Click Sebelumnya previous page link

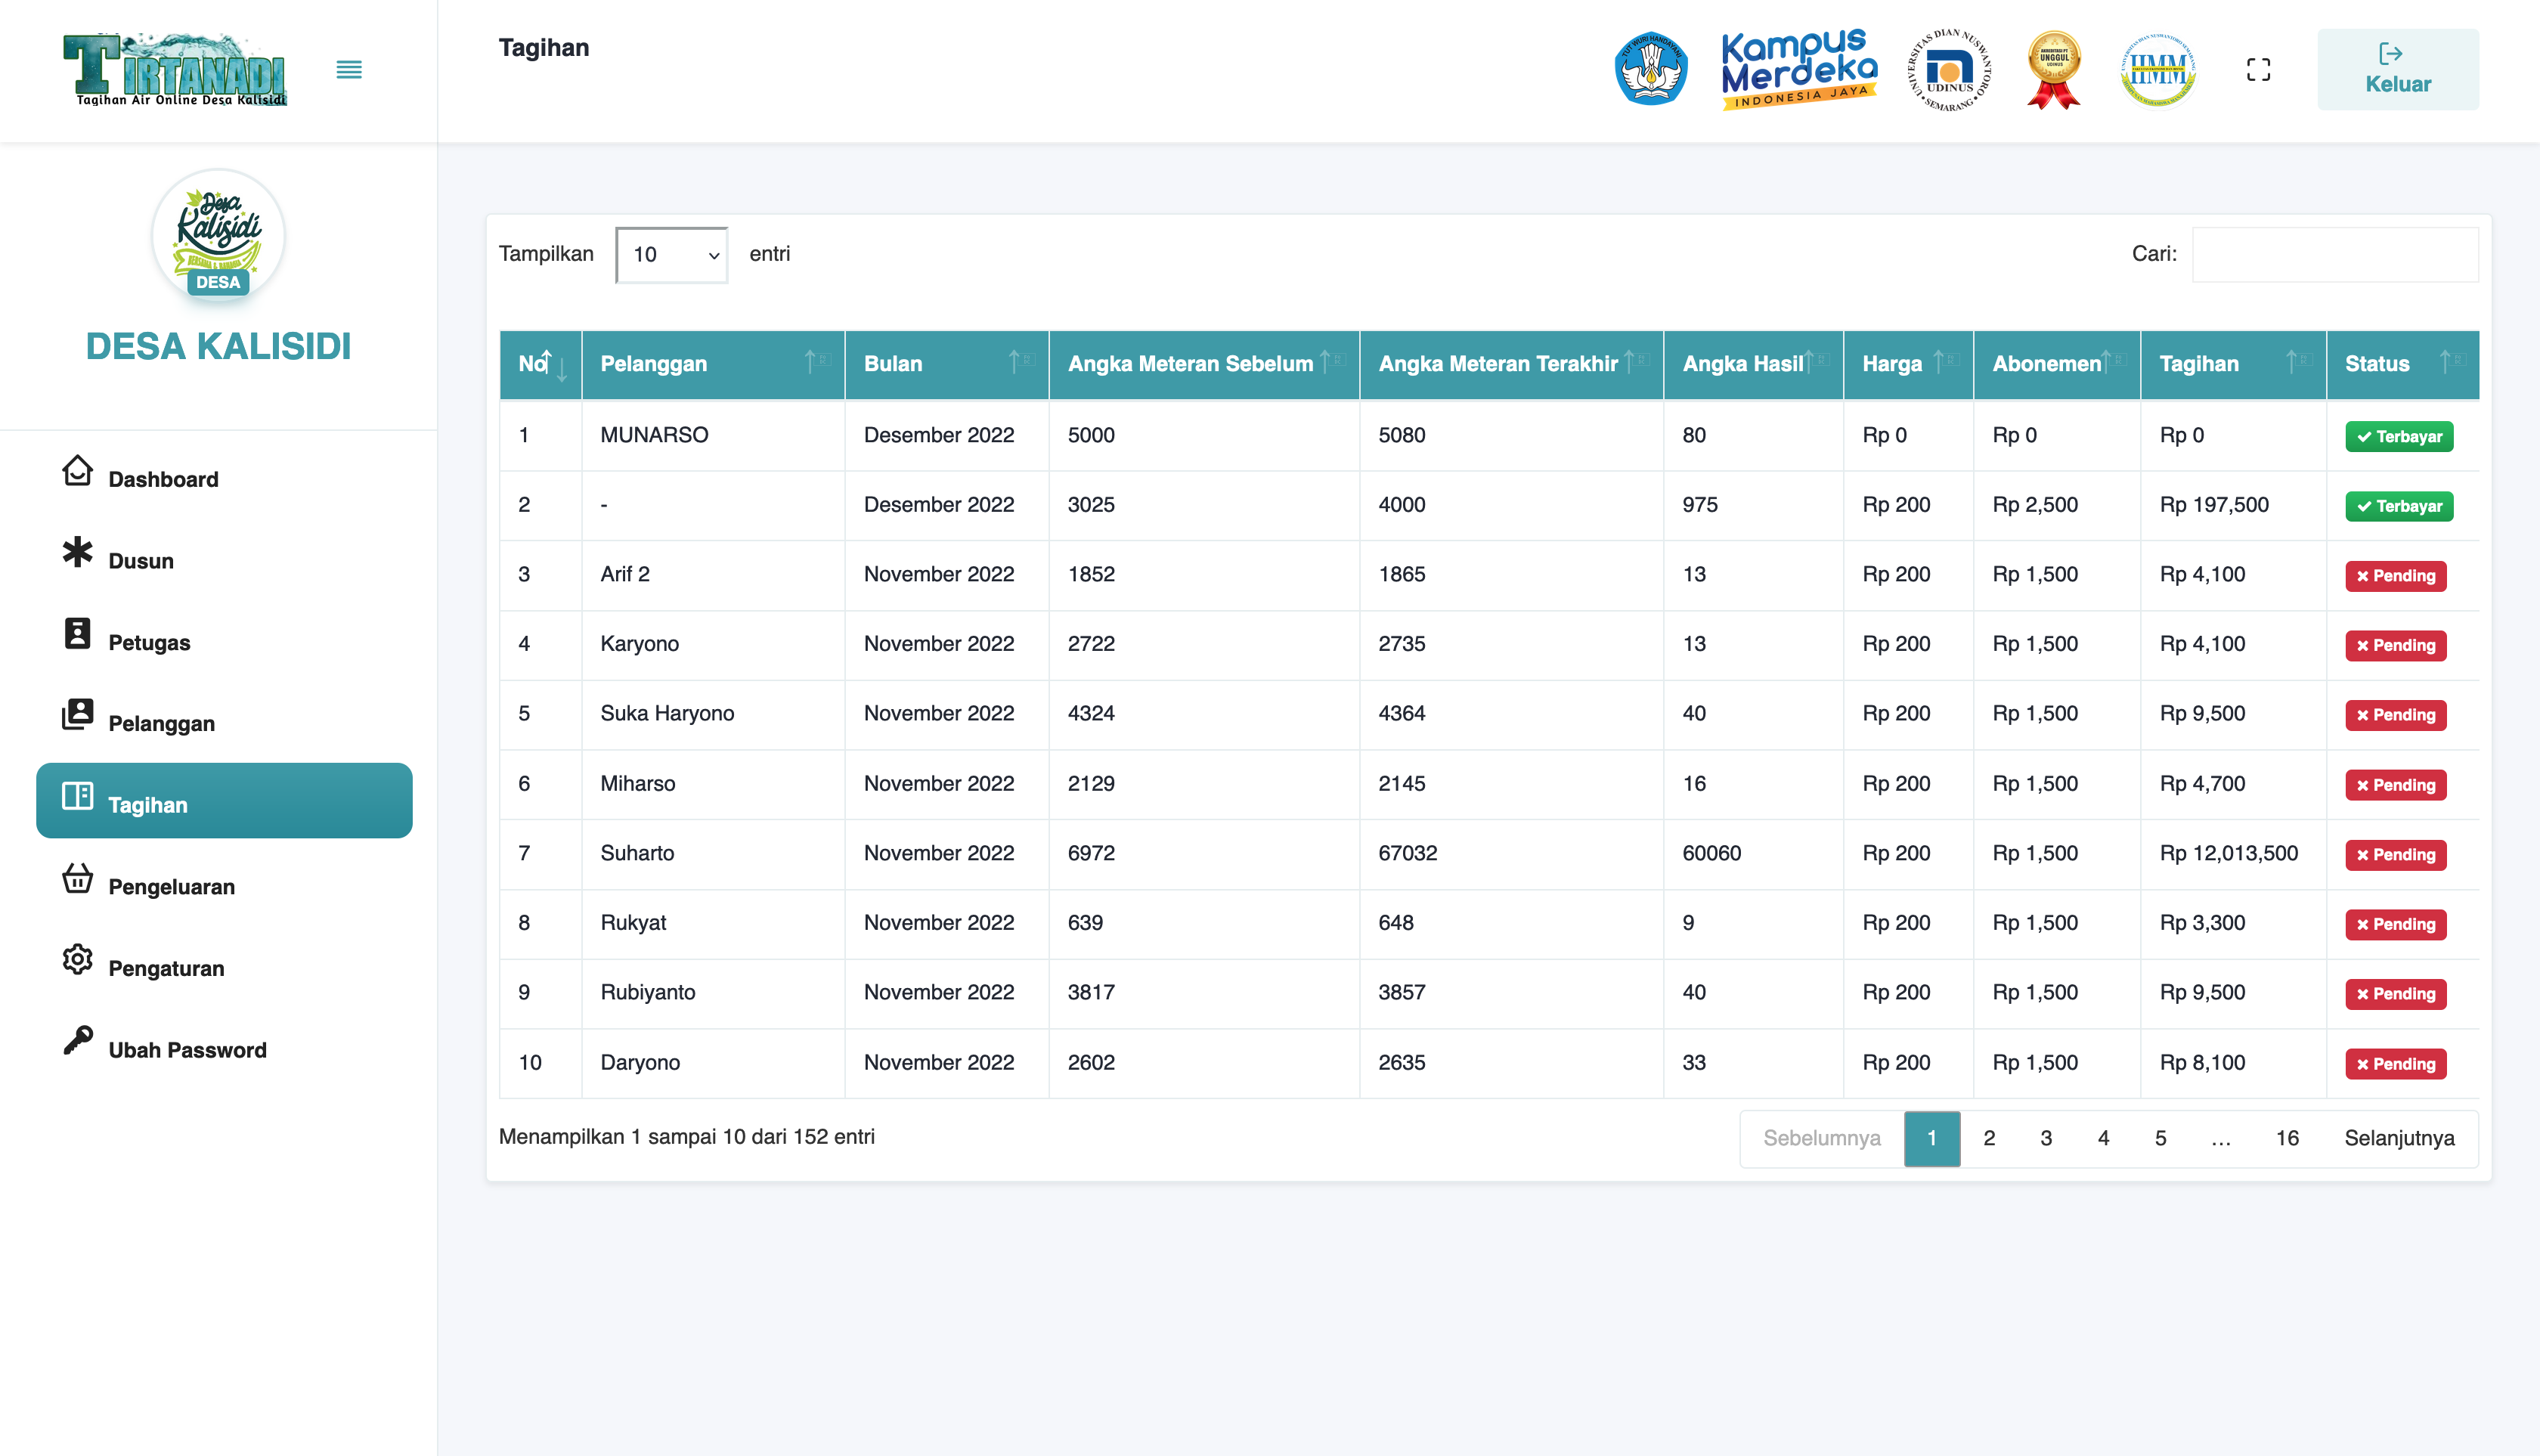pyautogui.click(x=1821, y=1138)
